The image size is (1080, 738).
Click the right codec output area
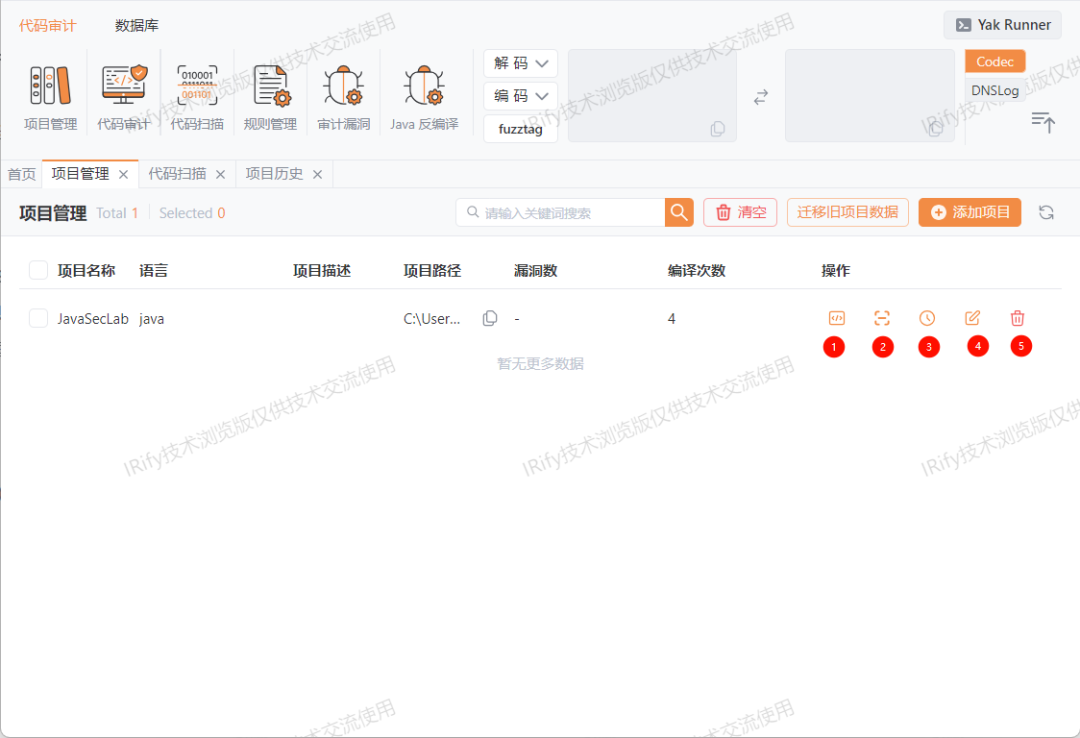(870, 96)
